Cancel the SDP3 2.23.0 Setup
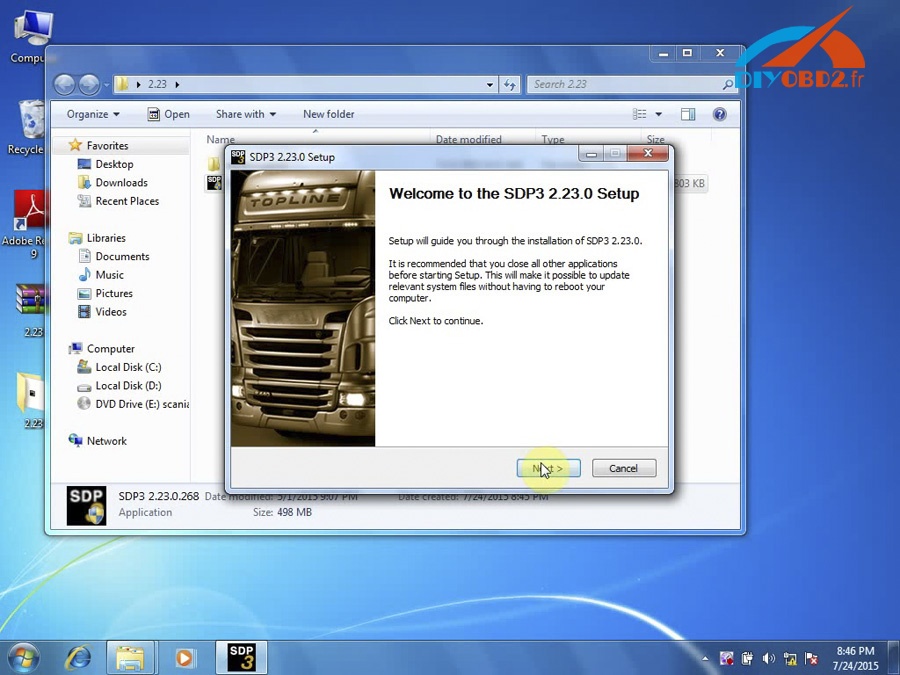 [x=624, y=468]
